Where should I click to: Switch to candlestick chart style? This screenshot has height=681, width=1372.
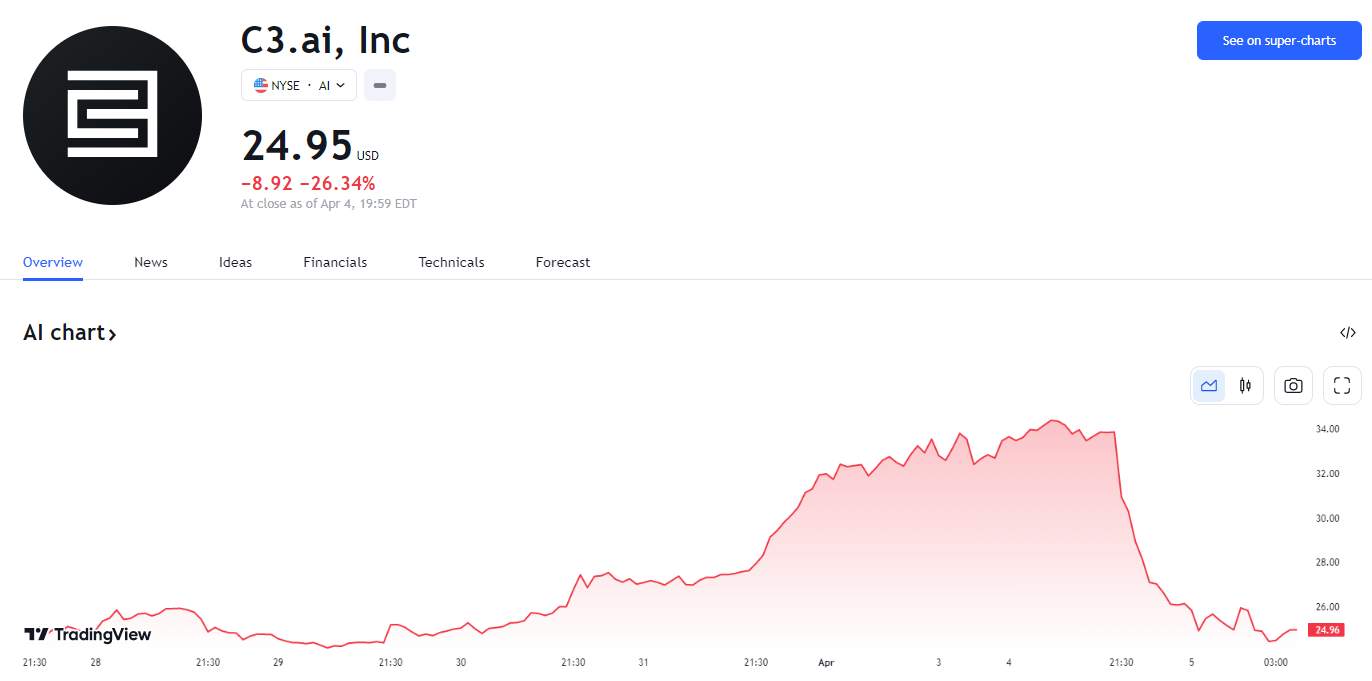1245,385
